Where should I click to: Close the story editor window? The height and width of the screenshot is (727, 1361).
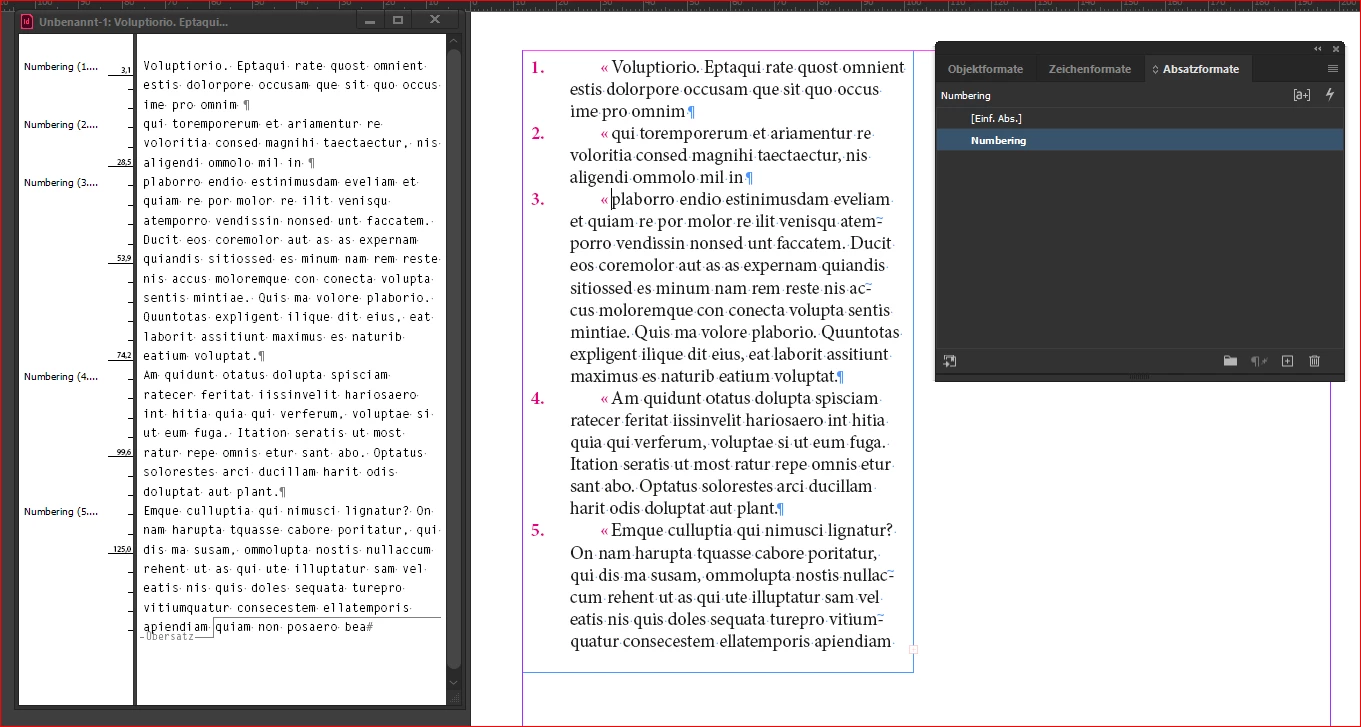coord(434,20)
